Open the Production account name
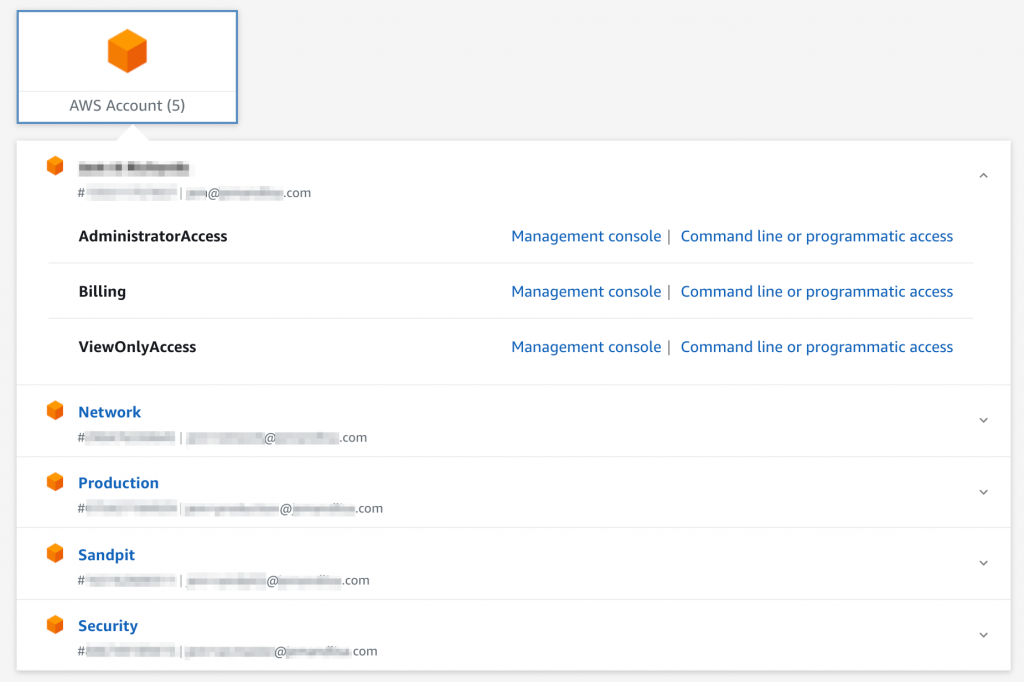The width and height of the screenshot is (1024, 682). [x=118, y=483]
